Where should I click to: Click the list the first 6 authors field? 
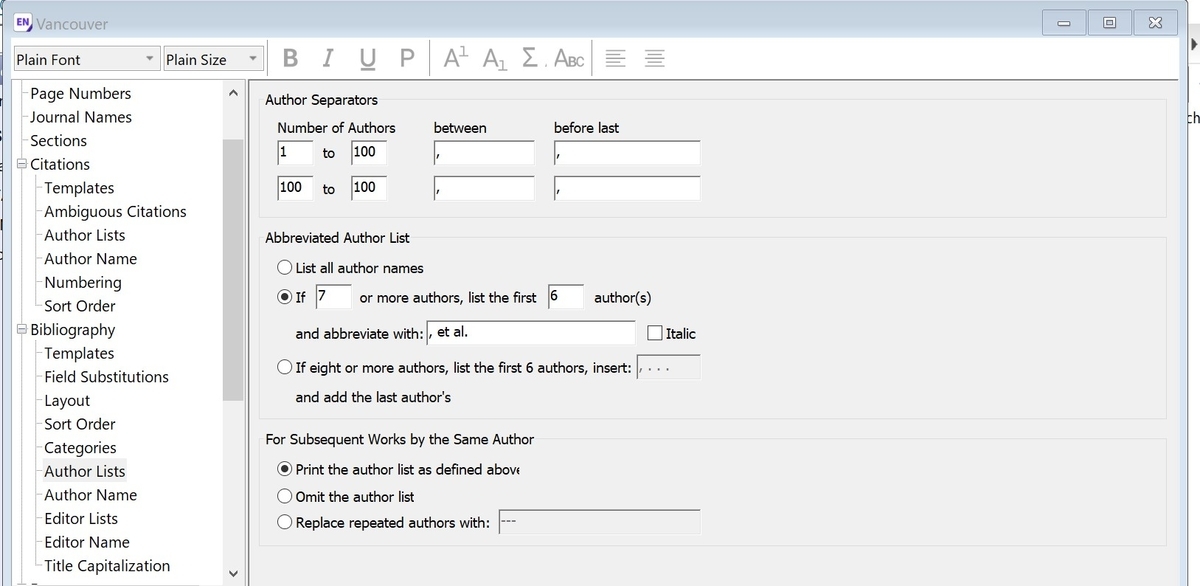566,297
